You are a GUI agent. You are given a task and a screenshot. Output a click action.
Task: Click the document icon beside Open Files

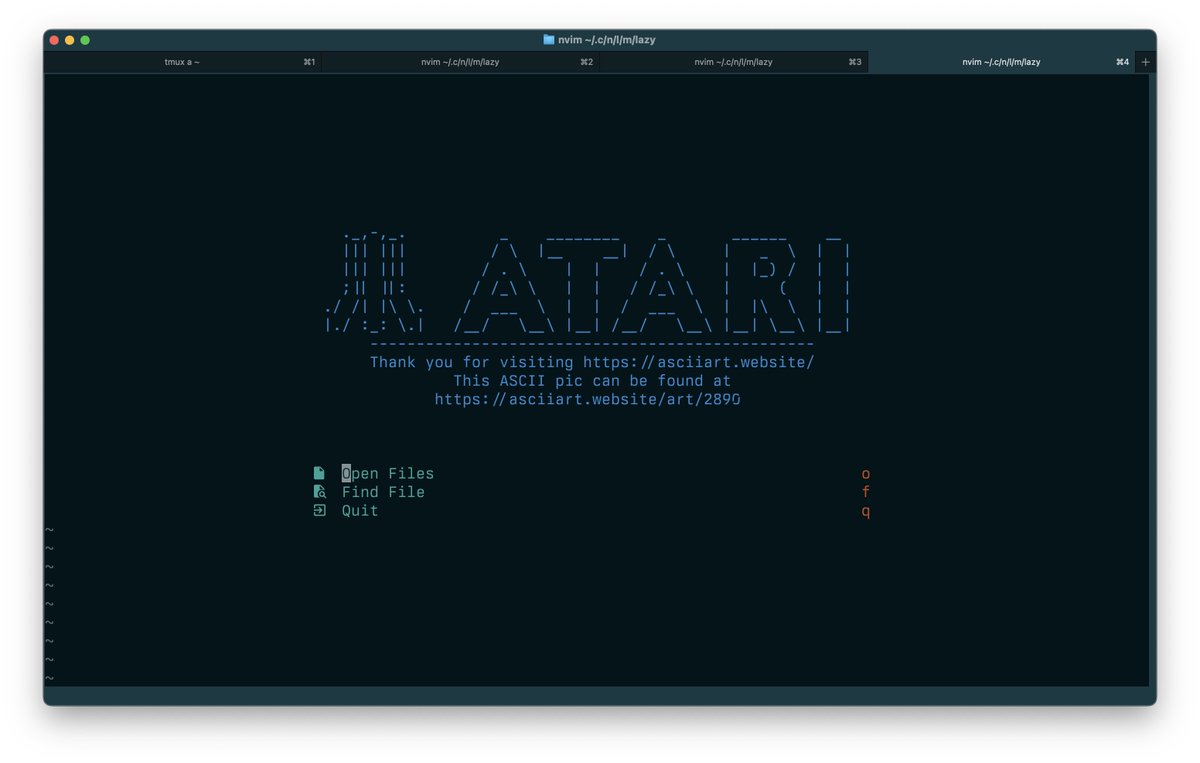[x=319, y=473]
